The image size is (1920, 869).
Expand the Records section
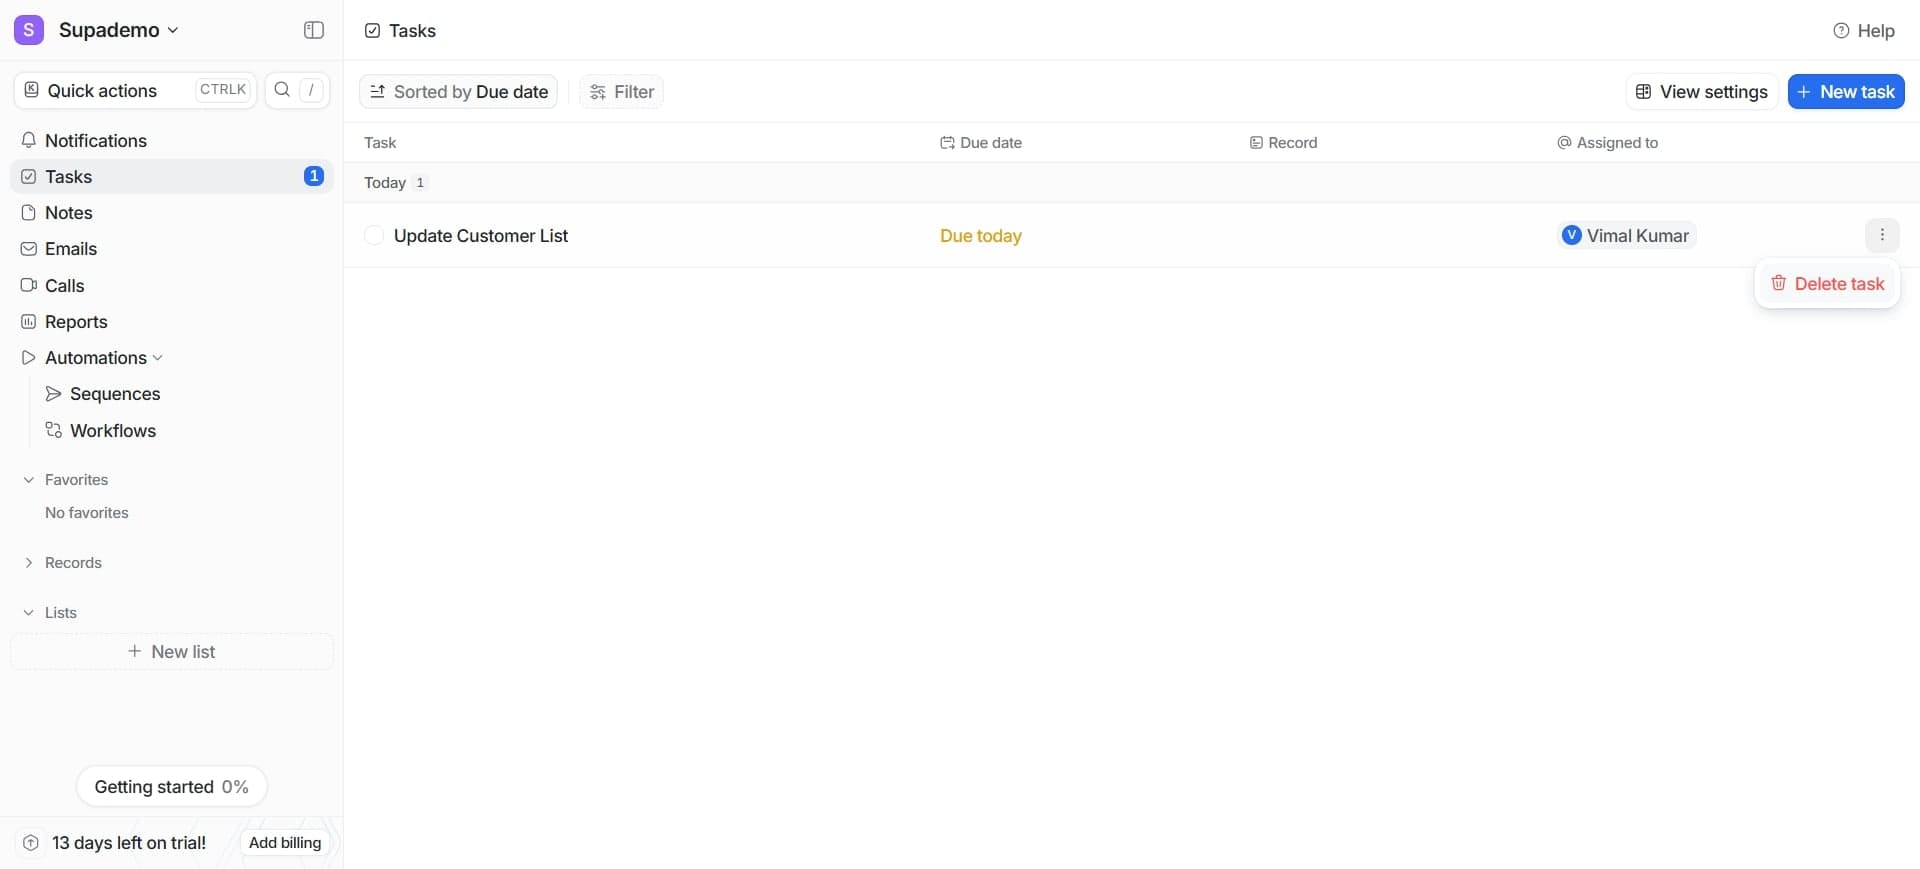click(x=29, y=563)
